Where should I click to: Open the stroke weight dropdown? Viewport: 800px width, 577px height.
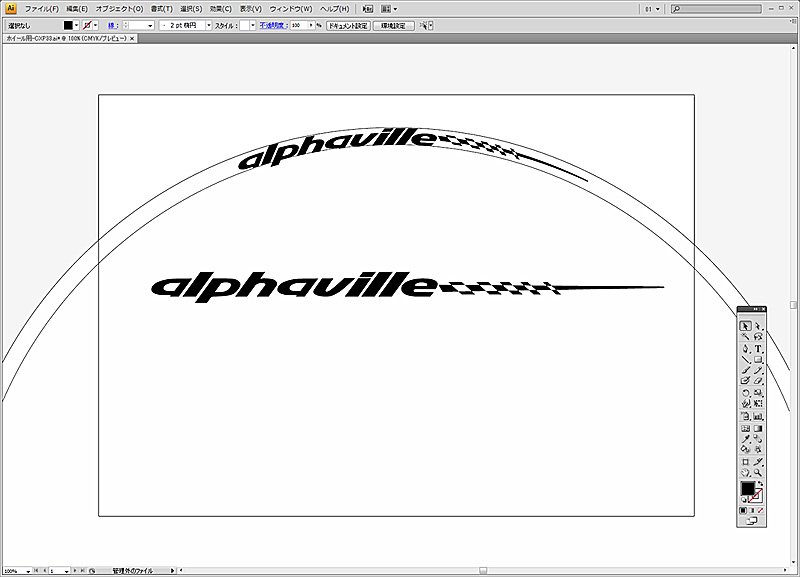click(x=149, y=26)
